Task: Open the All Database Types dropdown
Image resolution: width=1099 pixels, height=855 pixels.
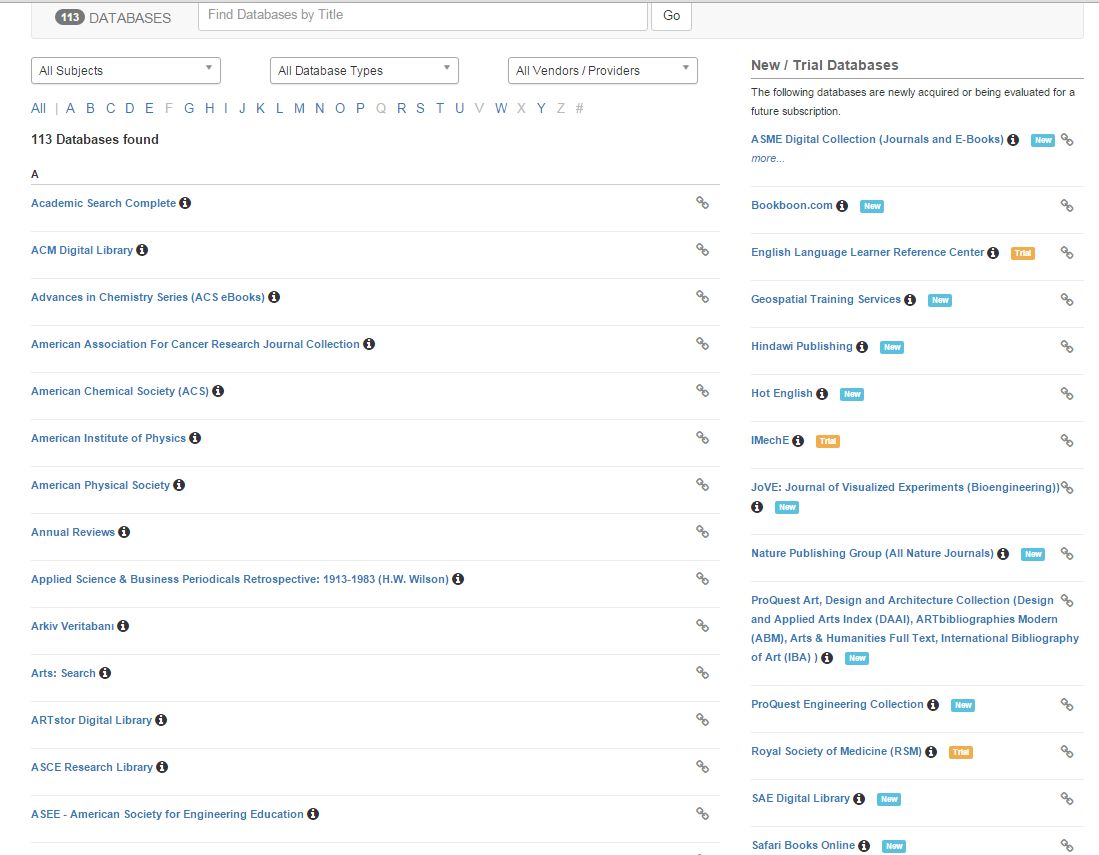Action: click(364, 70)
